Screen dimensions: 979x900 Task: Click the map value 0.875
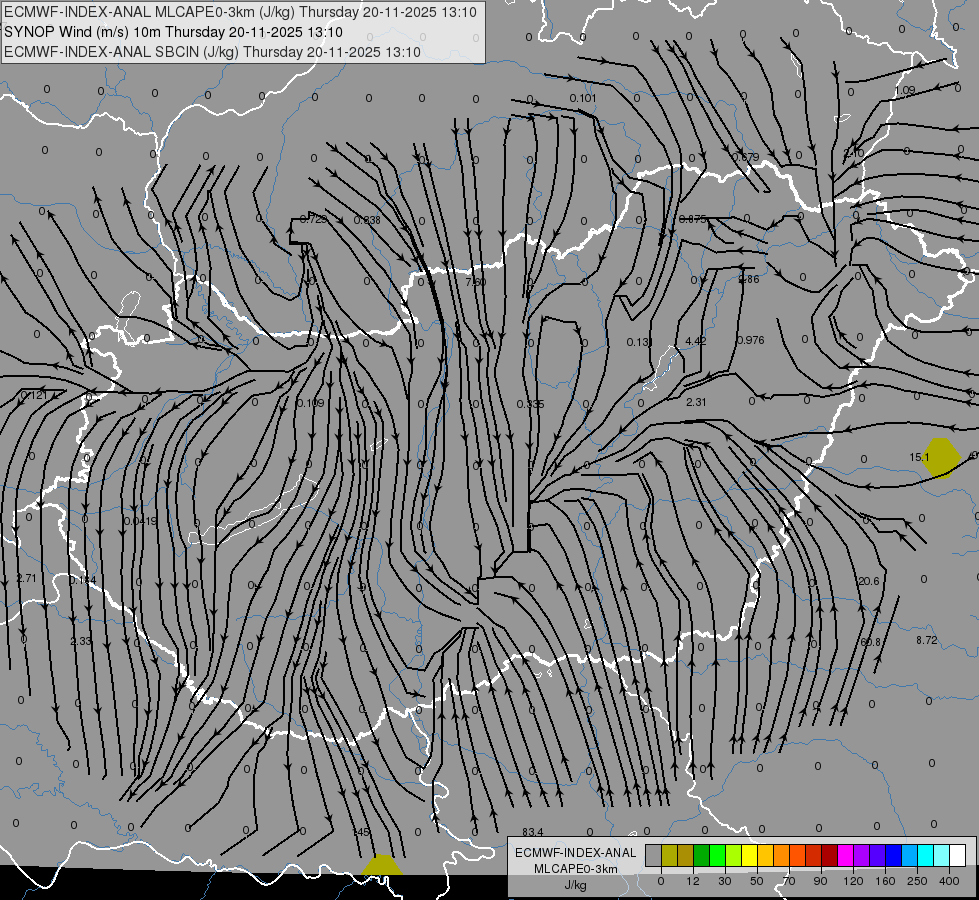(x=692, y=219)
